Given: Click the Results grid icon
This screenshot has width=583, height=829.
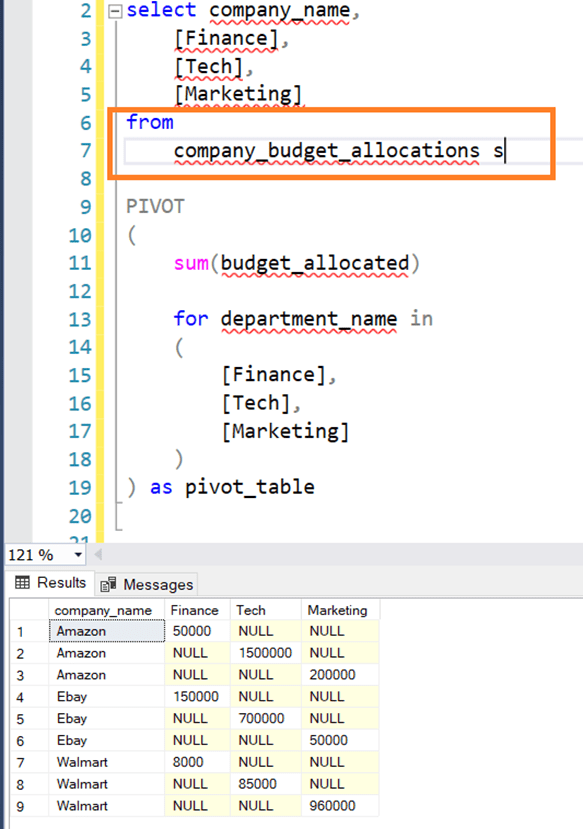Looking at the screenshot, I should [22, 583].
